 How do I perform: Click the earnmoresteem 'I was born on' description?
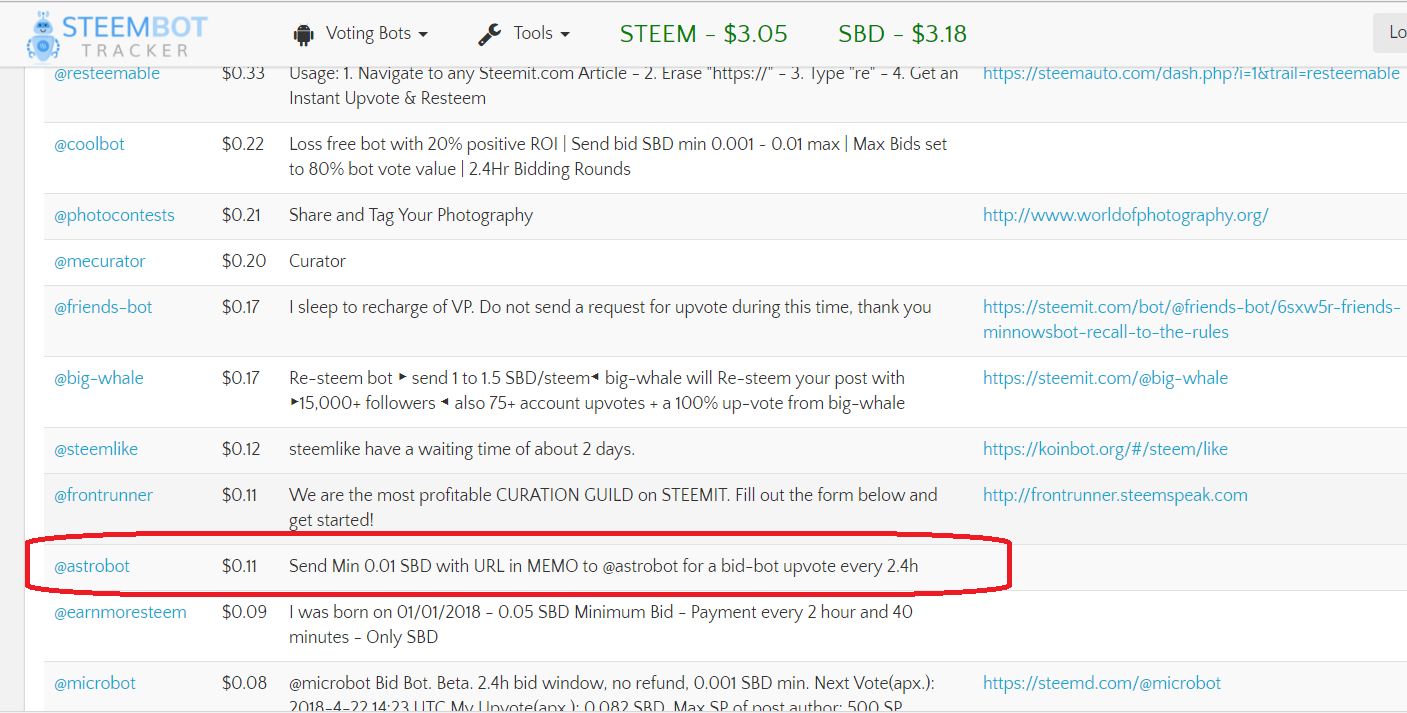pos(601,624)
